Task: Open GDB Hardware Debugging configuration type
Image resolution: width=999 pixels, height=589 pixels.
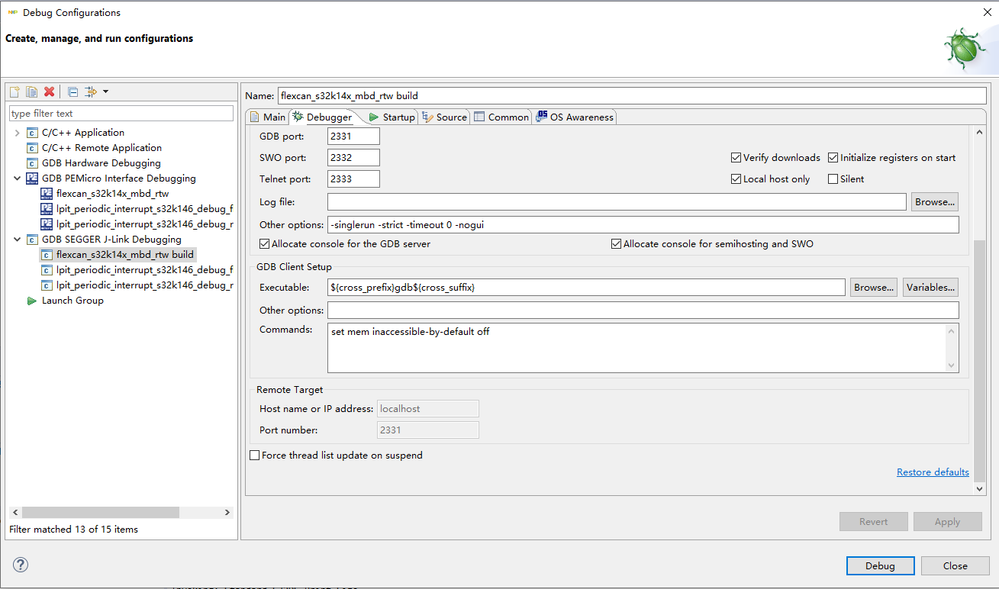Action: (x=100, y=163)
